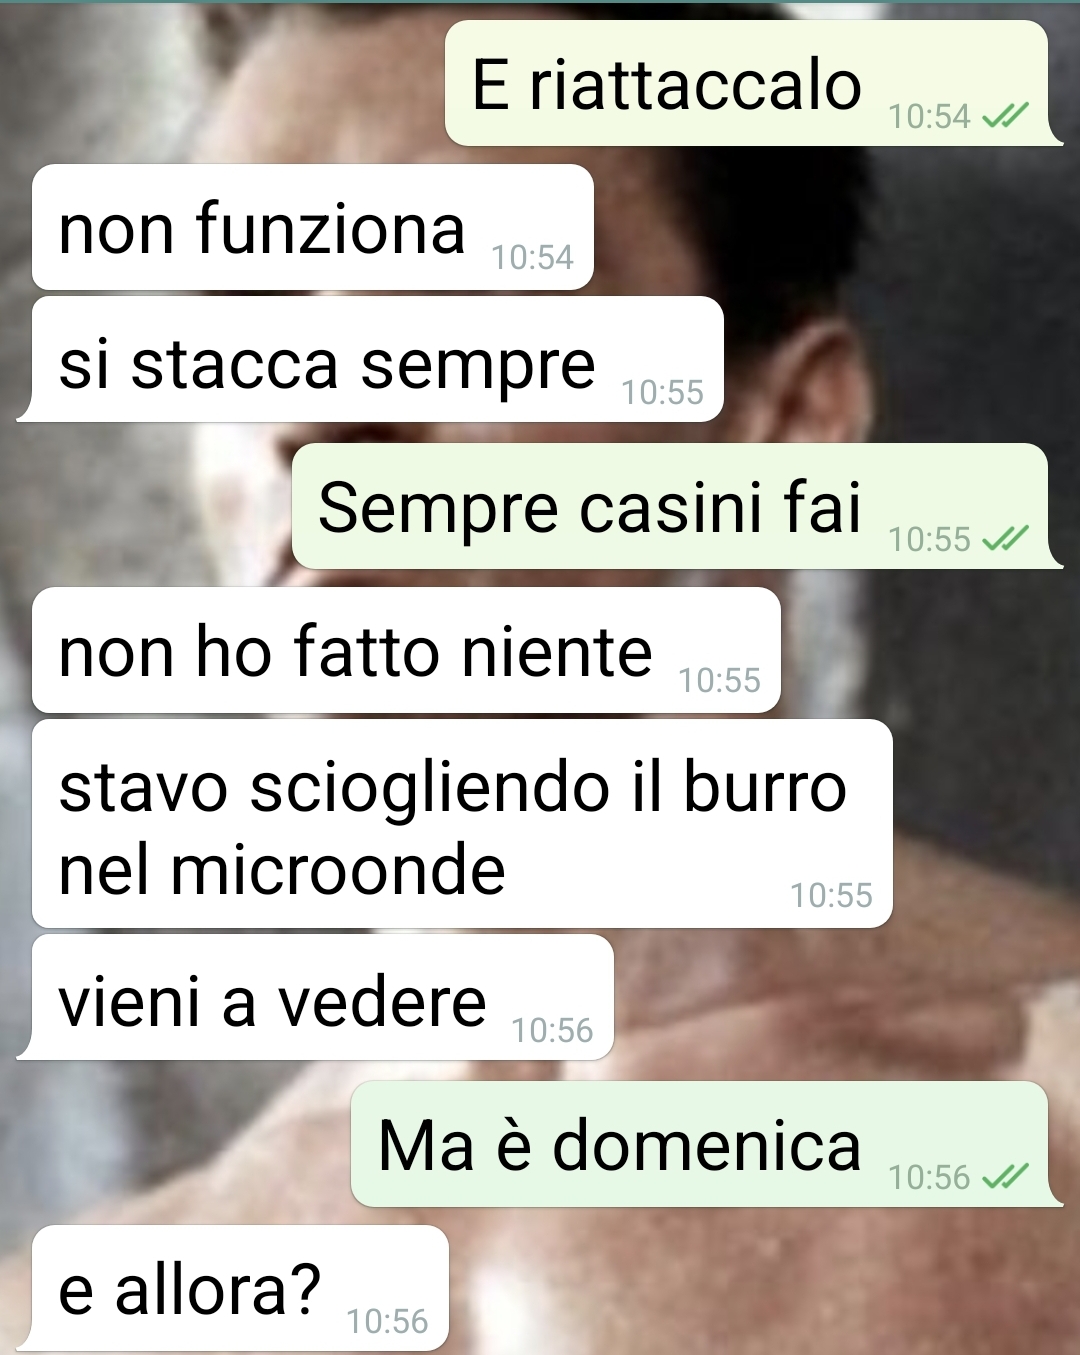Tap the double-check ticks on 'E riattaccalo'
Image resolution: width=1080 pixels, height=1355 pixels.
coord(1005,117)
